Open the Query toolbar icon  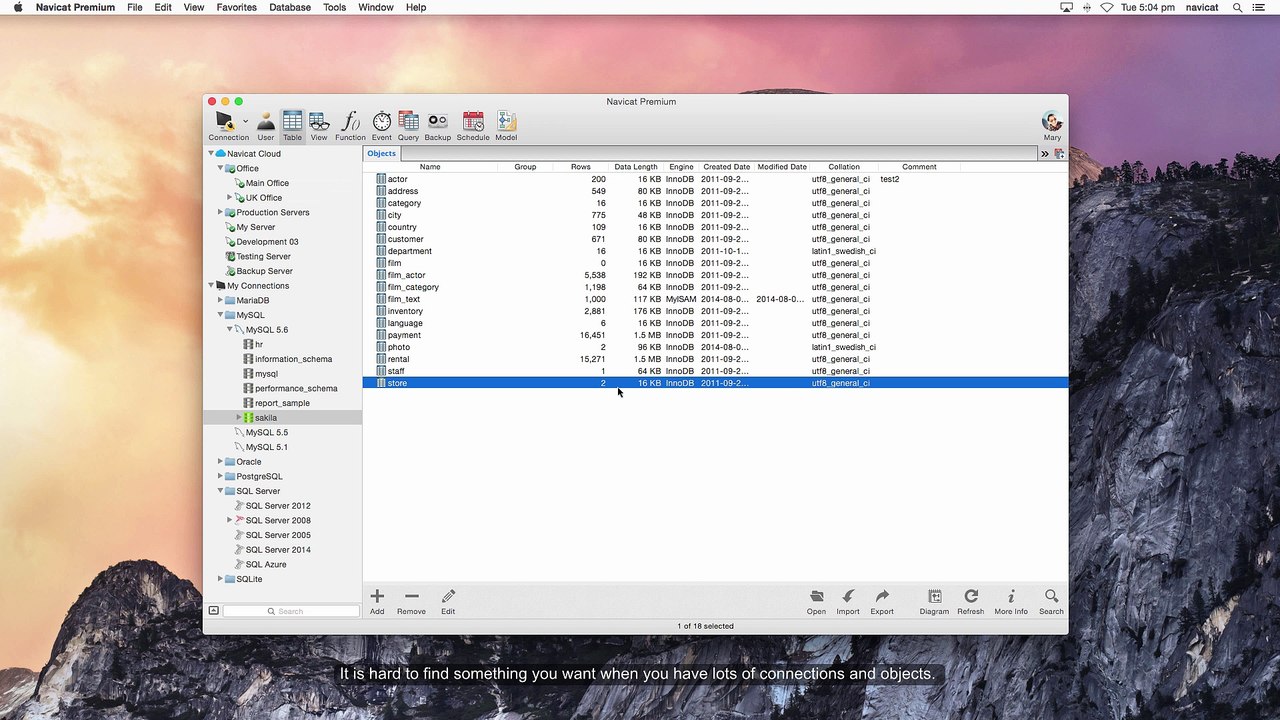pos(408,126)
